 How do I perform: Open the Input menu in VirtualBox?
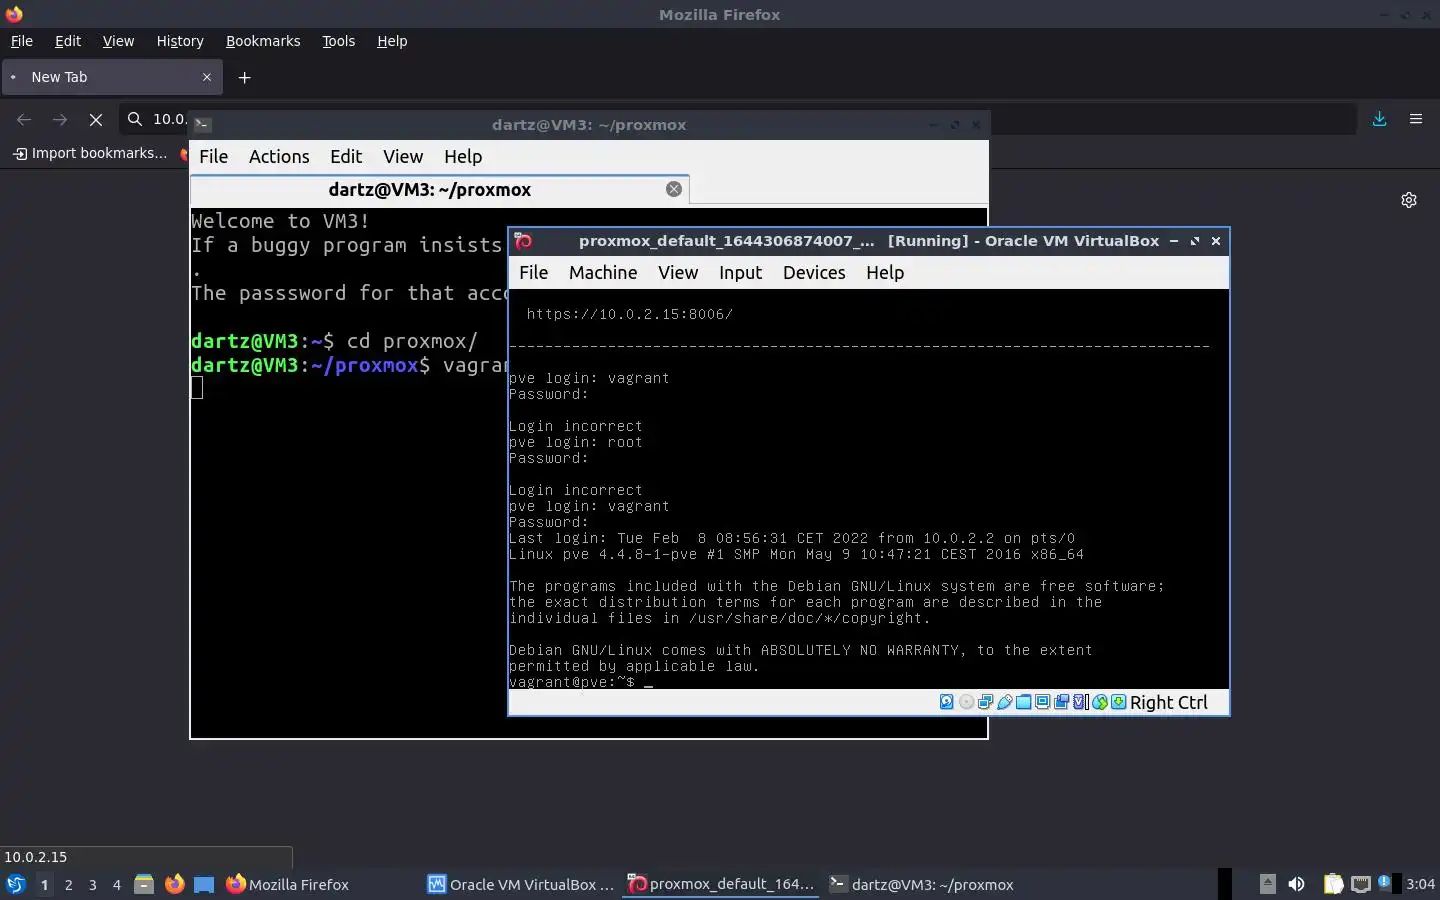point(740,272)
